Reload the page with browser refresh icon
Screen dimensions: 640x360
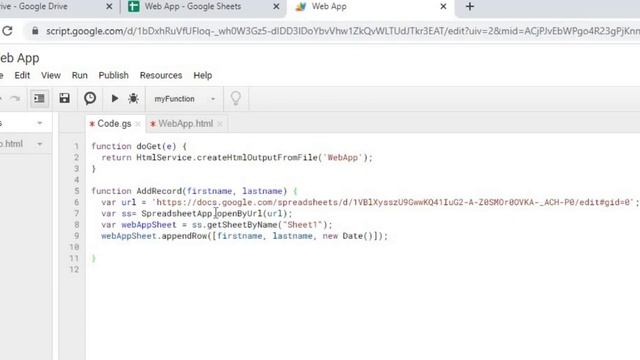tap(7, 31)
